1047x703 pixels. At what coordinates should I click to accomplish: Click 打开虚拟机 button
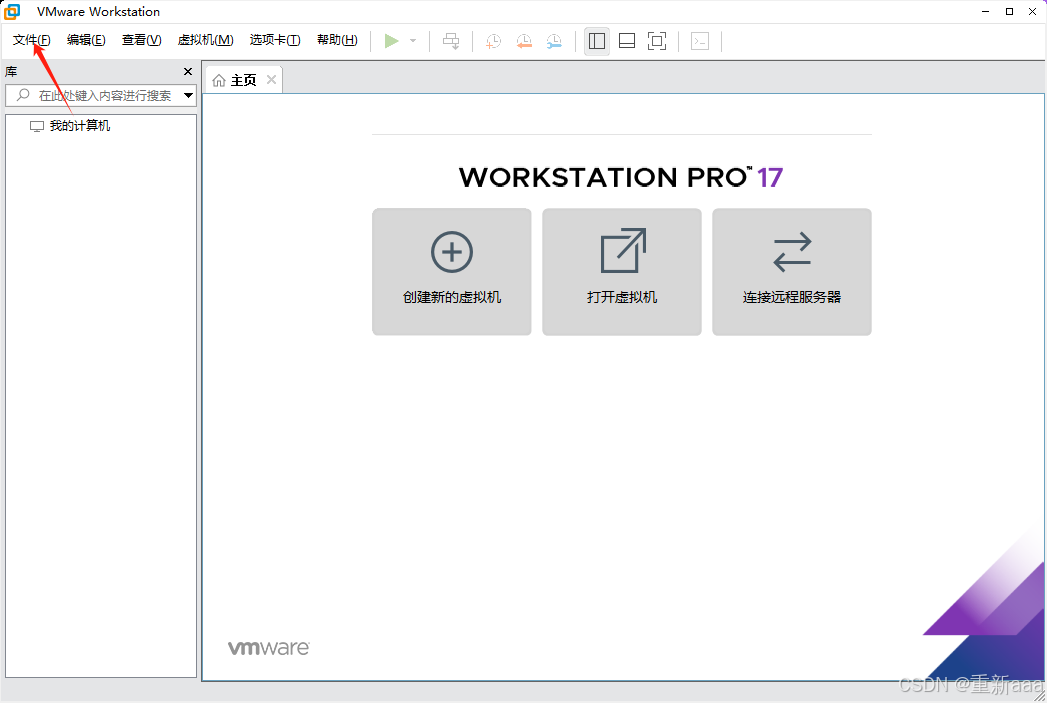622,272
